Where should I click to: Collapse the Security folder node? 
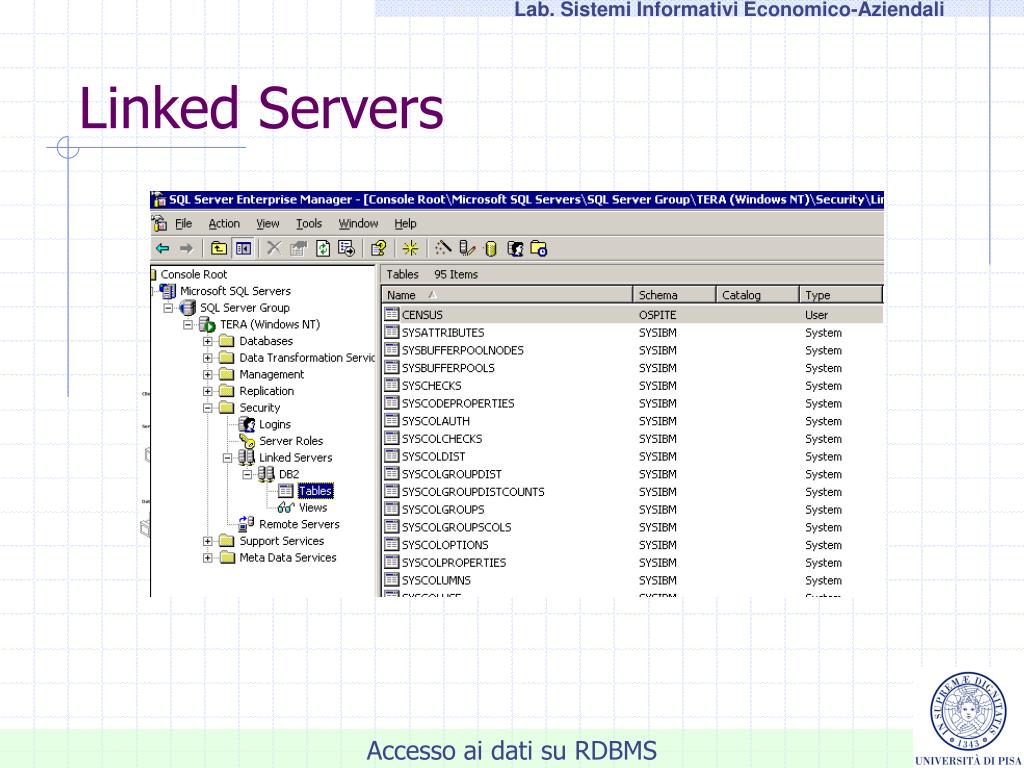tap(208, 408)
